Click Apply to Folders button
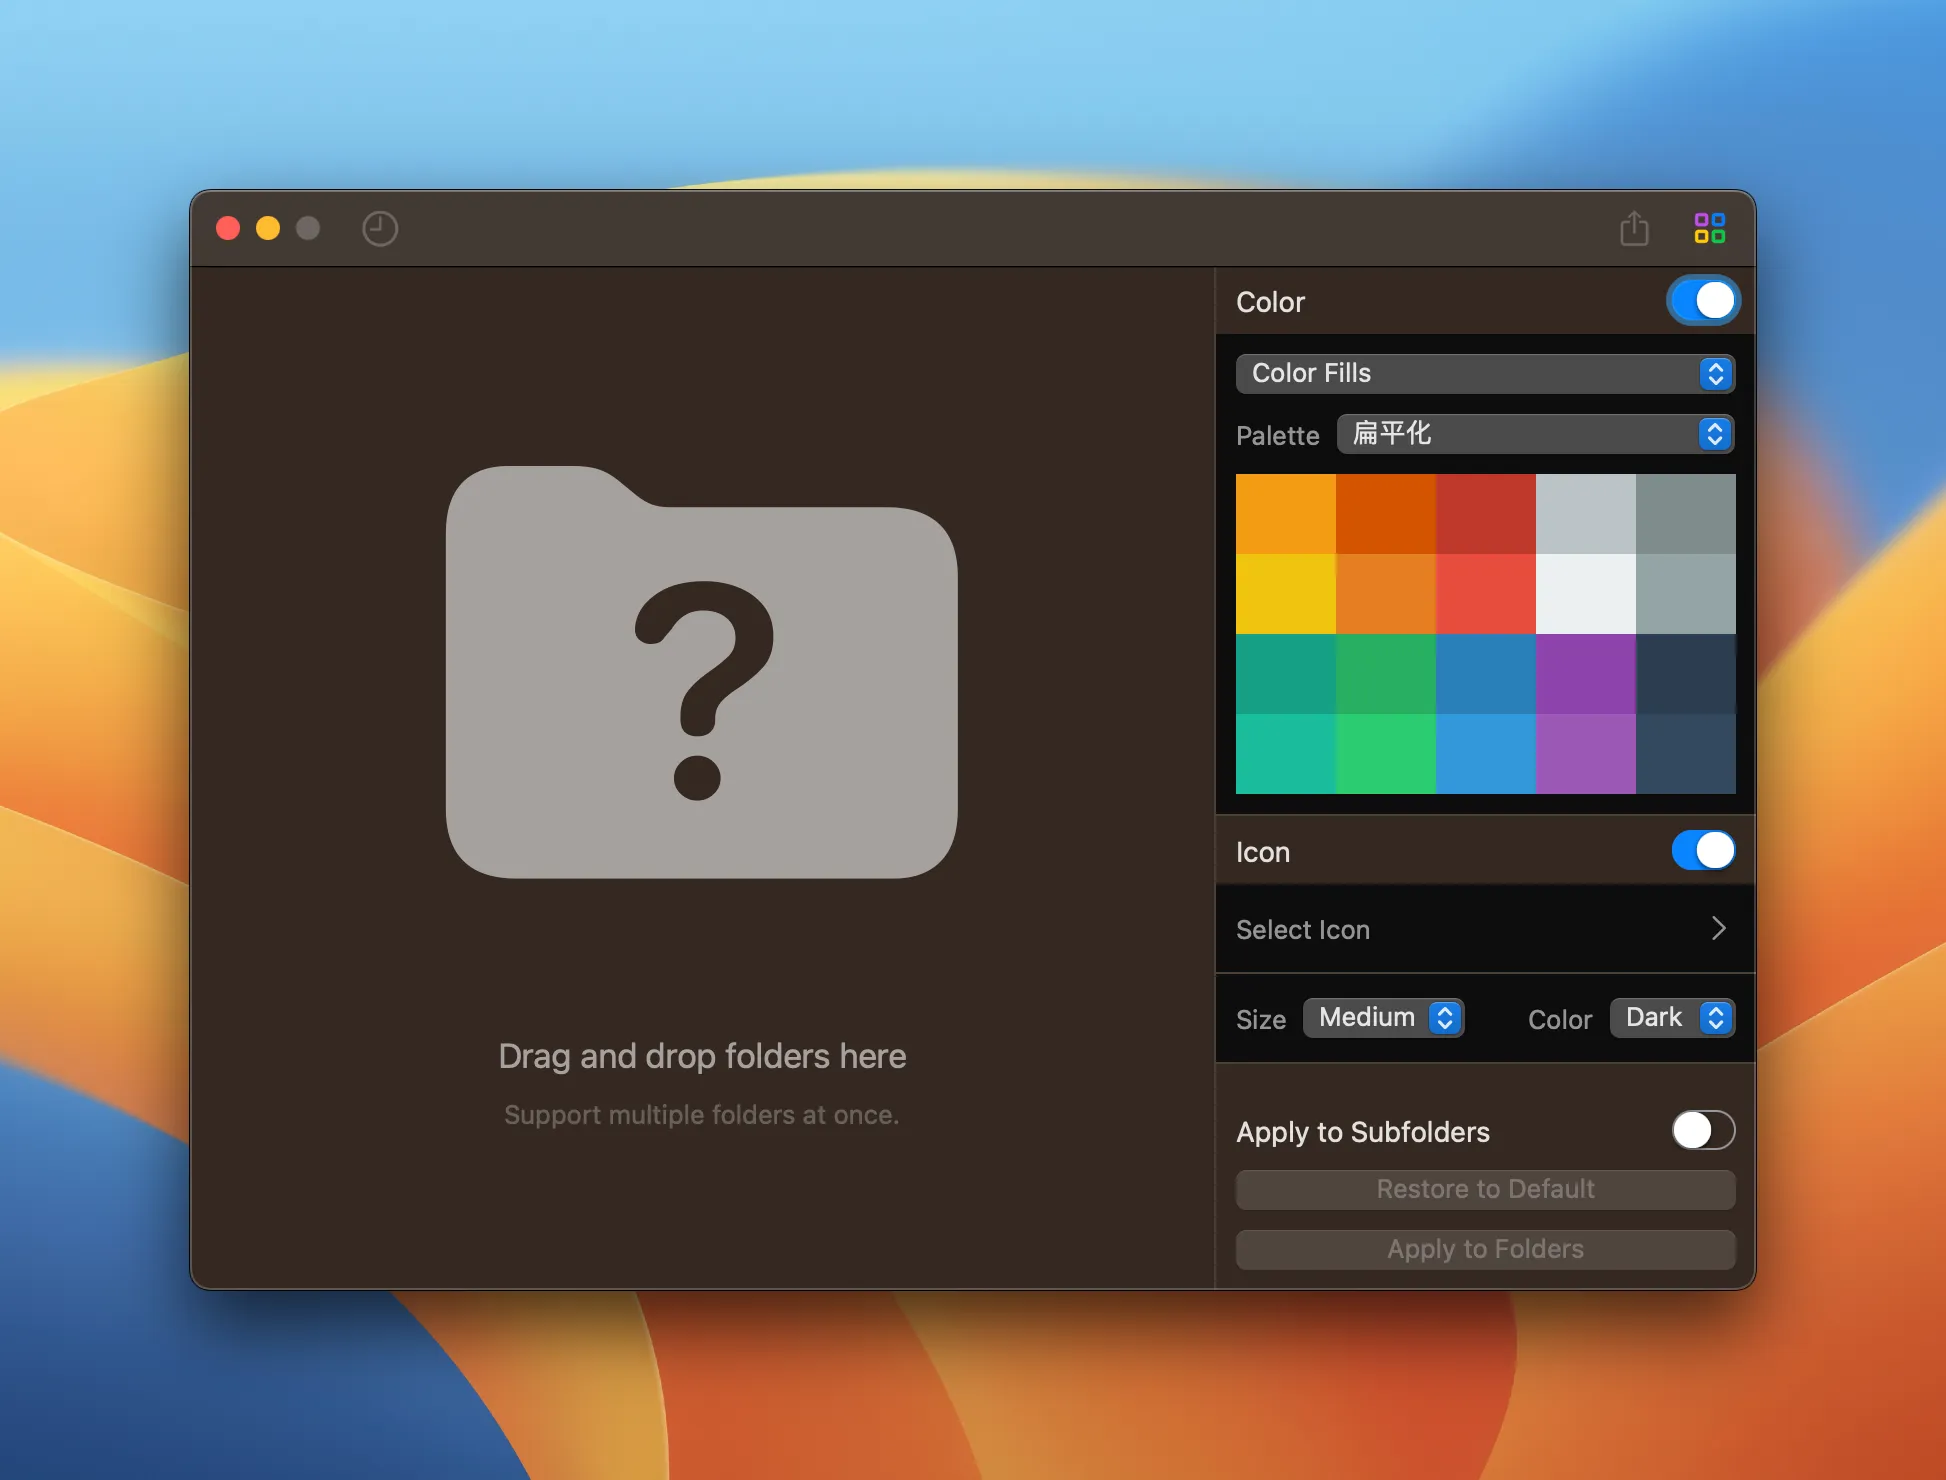This screenshot has width=1946, height=1480. click(x=1485, y=1249)
